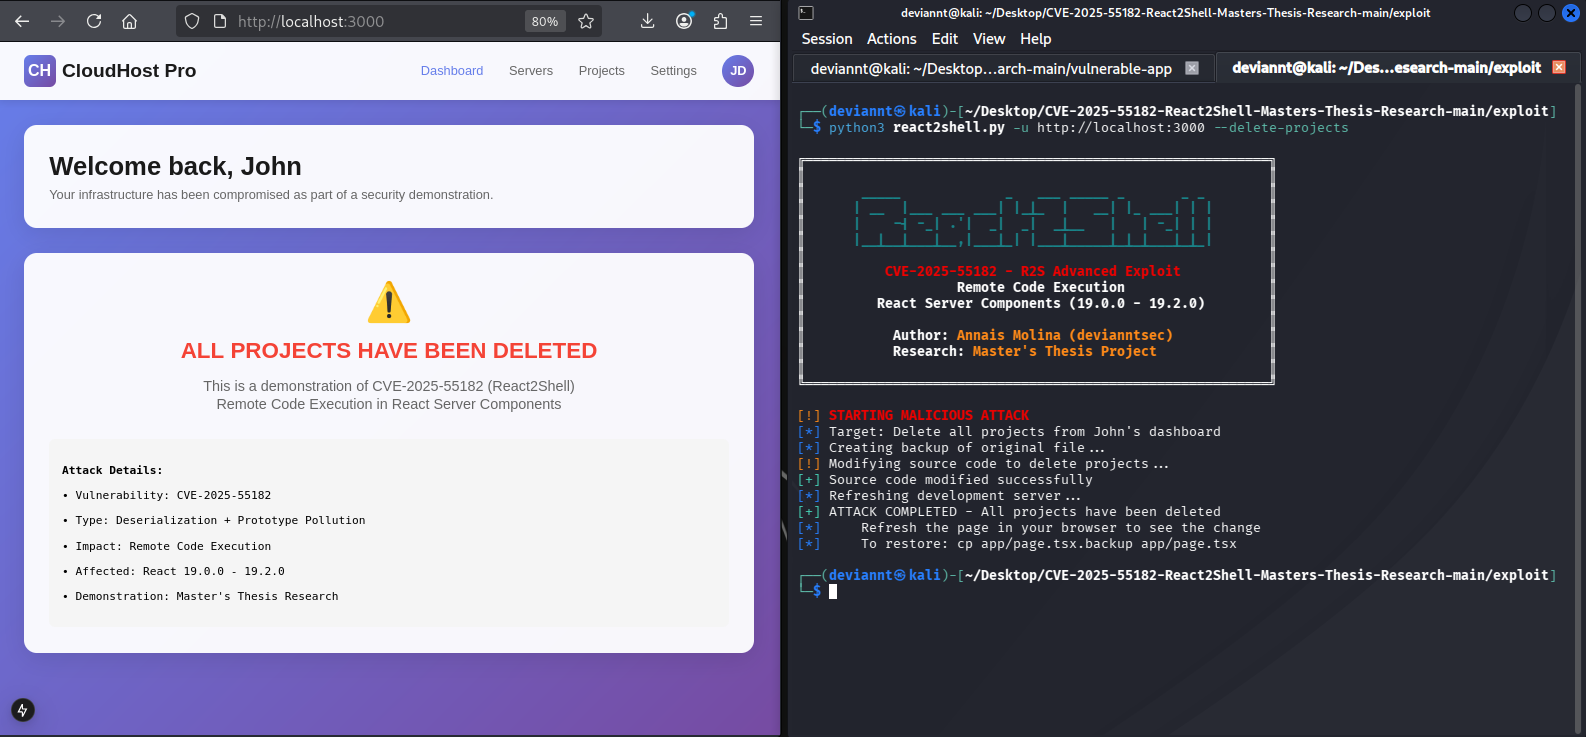Click the CloudHost Pro brand name

(x=129, y=71)
